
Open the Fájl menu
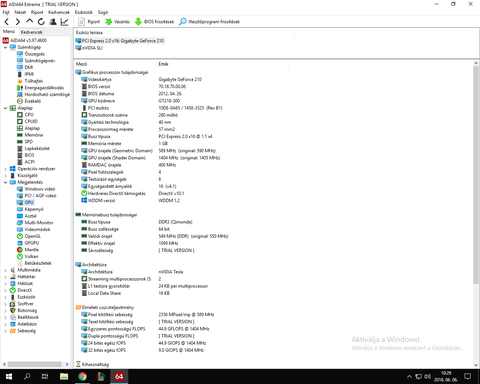click(6, 12)
